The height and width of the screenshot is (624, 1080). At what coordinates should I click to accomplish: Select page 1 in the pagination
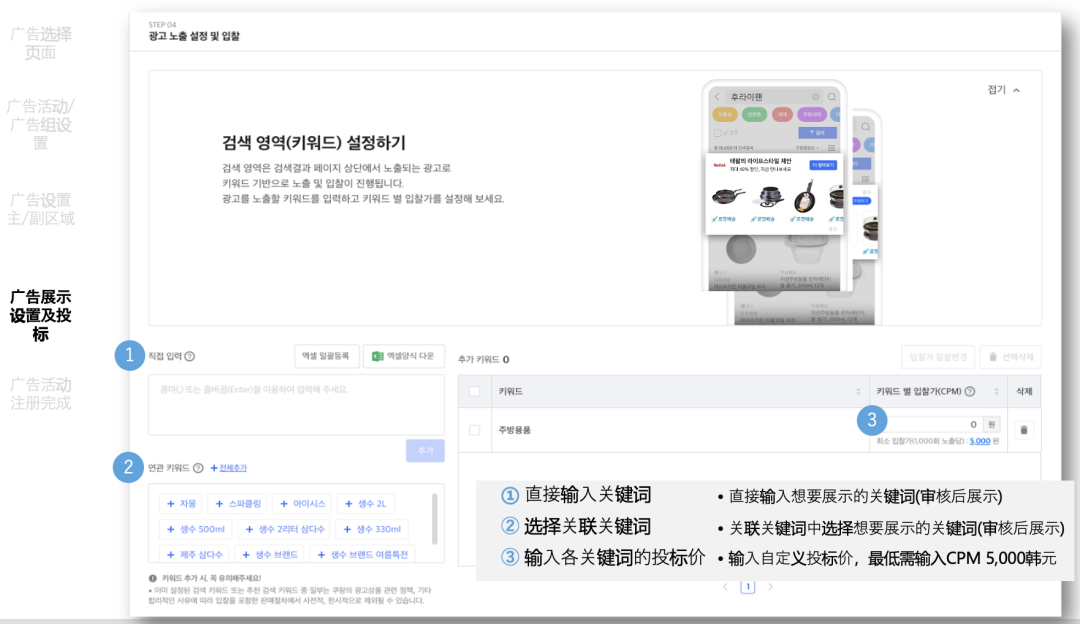click(747, 587)
